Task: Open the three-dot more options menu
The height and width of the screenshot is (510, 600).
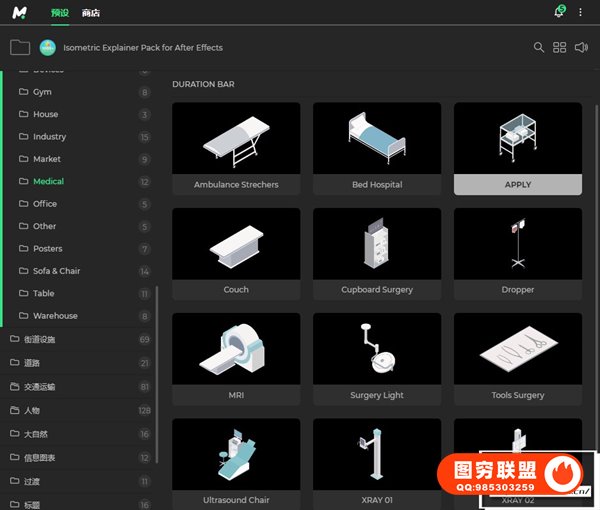Action: point(581,12)
